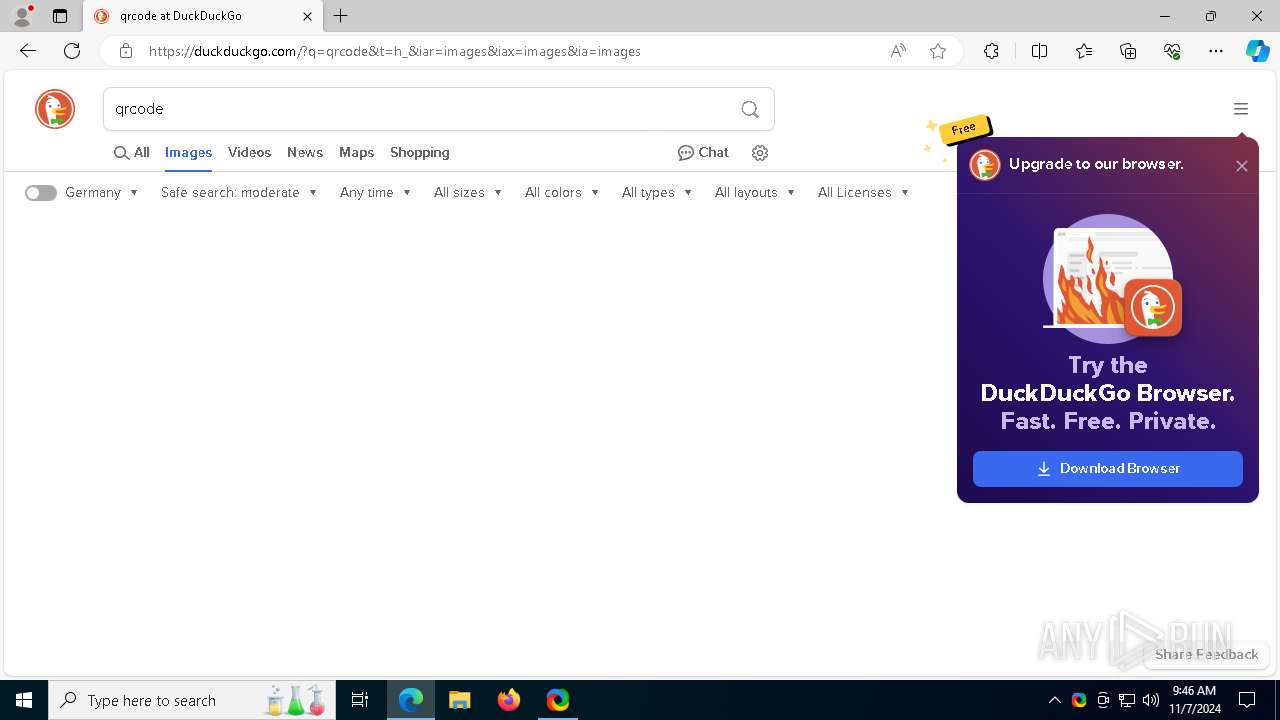Viewport: 1280px width, 720px height.
Task: Open Windows Start menu
Action: click(x=24, y=700)
